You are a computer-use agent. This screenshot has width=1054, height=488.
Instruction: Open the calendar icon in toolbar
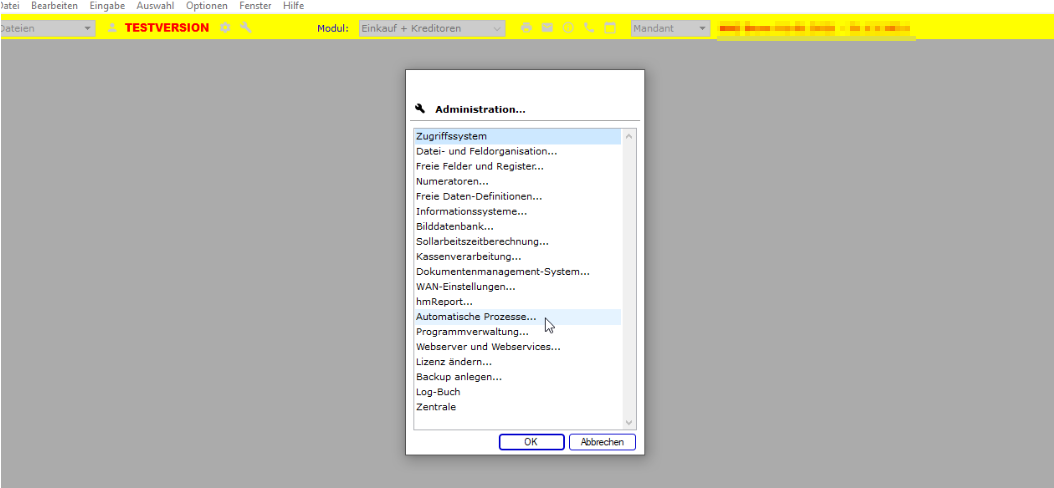coord(609,28)
